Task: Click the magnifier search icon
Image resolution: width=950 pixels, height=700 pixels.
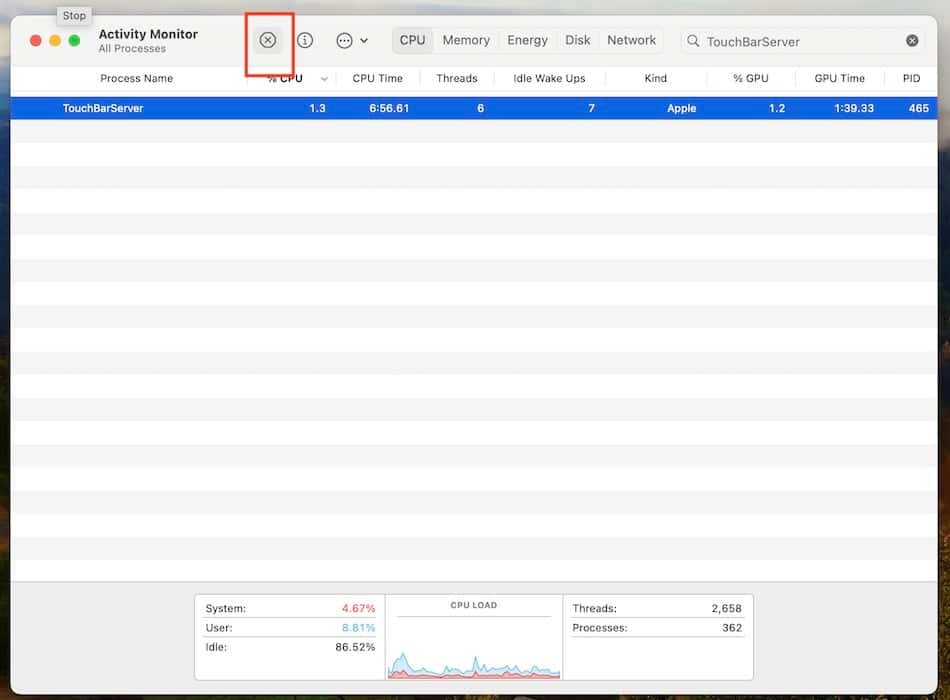Action: (x=693, y=41)
